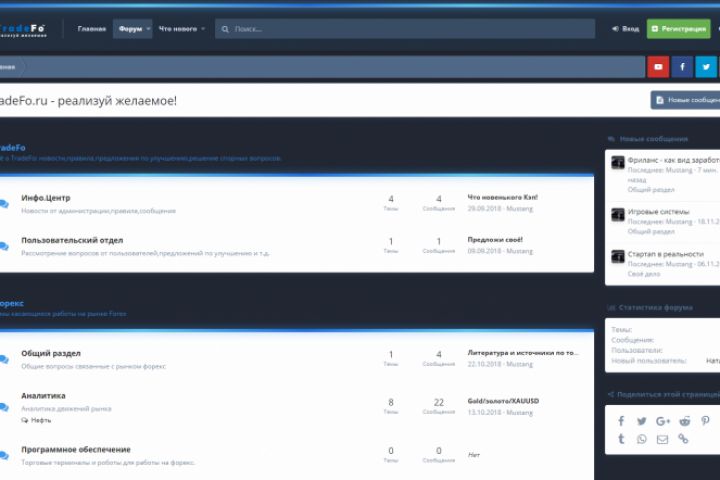Viewport: 720px width, 480px height.
Task: Share page via Reddit icon
Action: click(x=685, y=421)
